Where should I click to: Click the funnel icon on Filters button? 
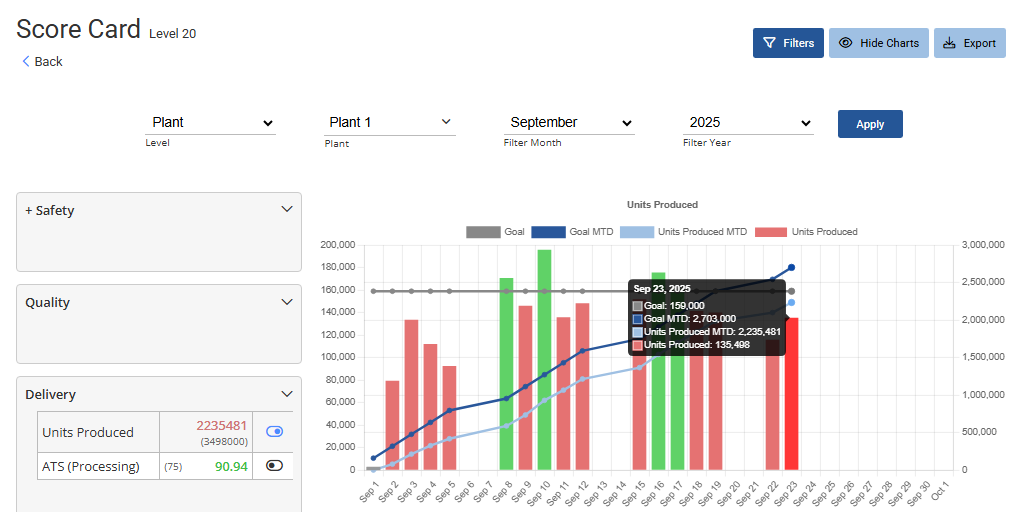click(770, 43)
